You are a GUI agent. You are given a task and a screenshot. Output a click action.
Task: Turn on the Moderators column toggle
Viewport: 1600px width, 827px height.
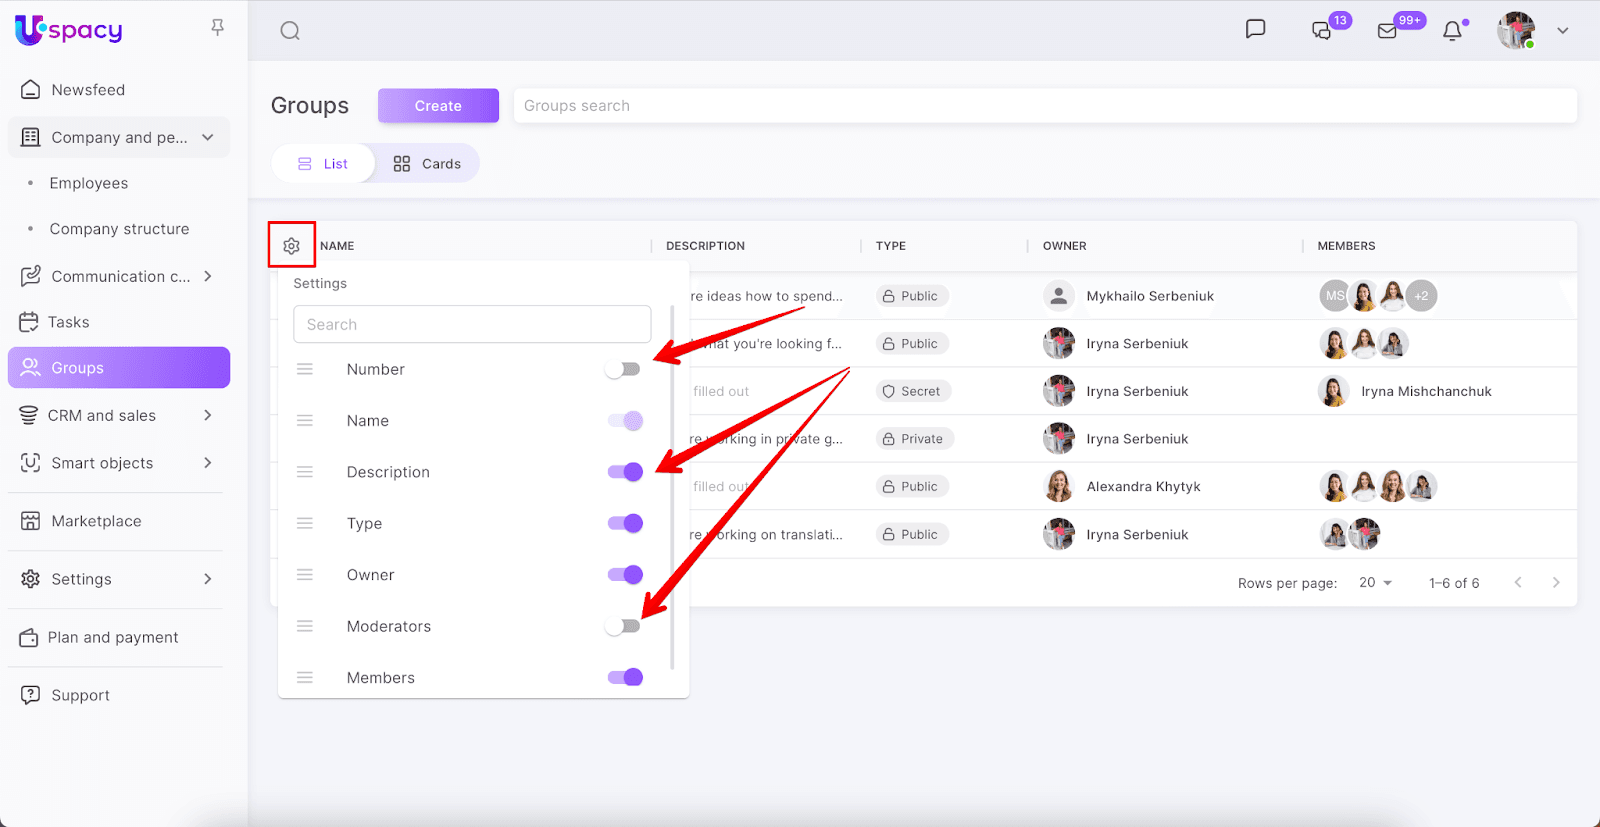pos(623,627)
